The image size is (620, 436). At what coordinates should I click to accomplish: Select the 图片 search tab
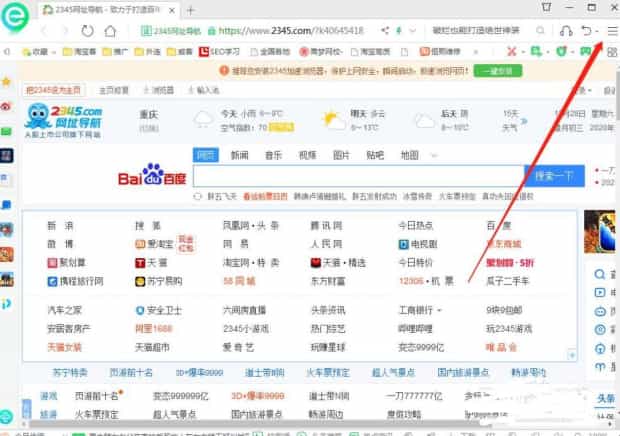point(341,155)
